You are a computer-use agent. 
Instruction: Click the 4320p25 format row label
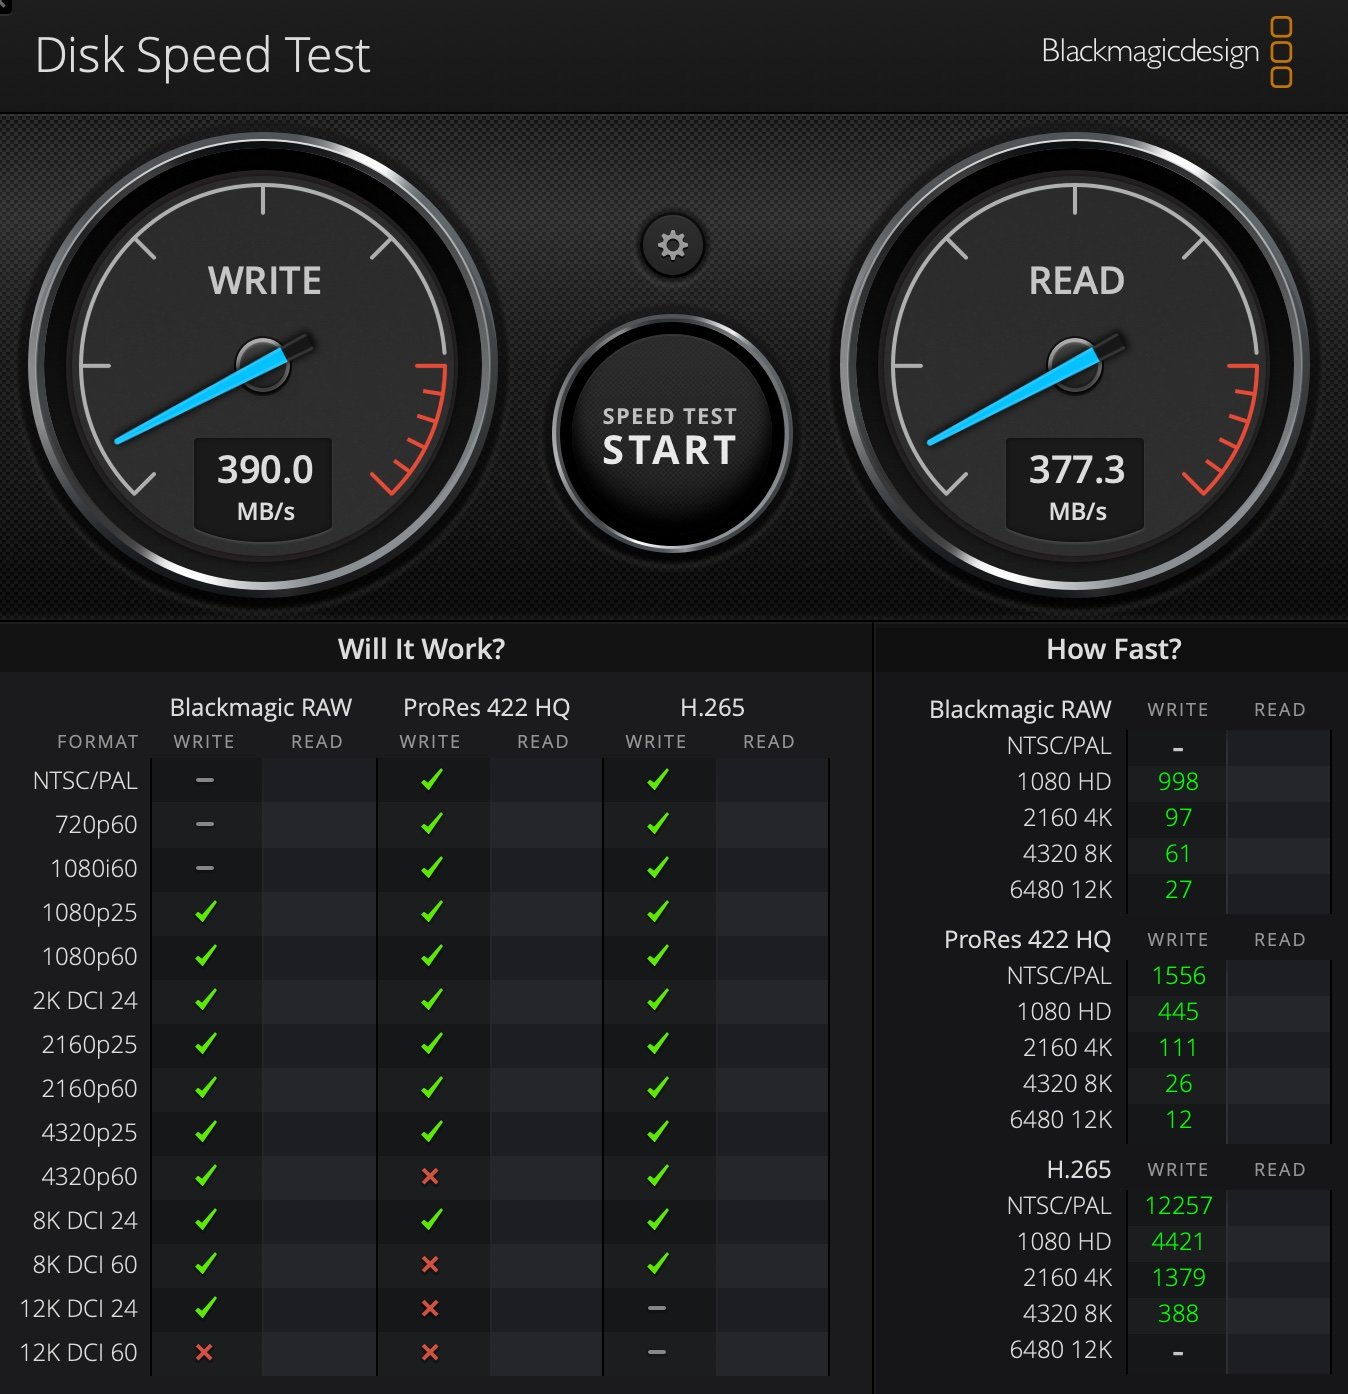click(89, 1132)
